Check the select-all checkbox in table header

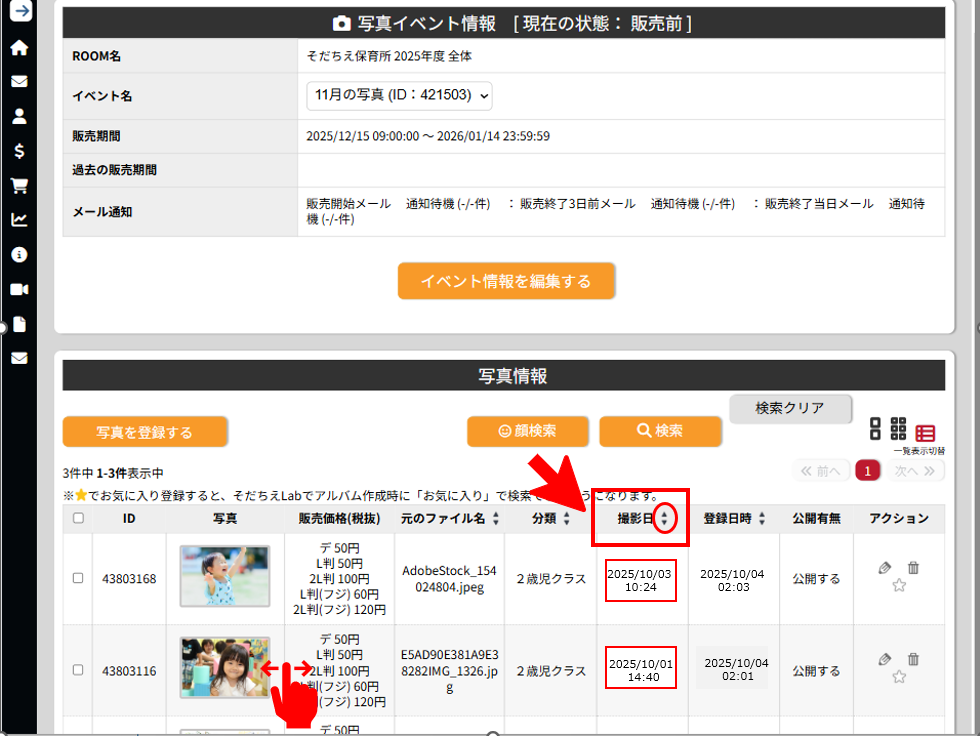[x=78, y=518]
